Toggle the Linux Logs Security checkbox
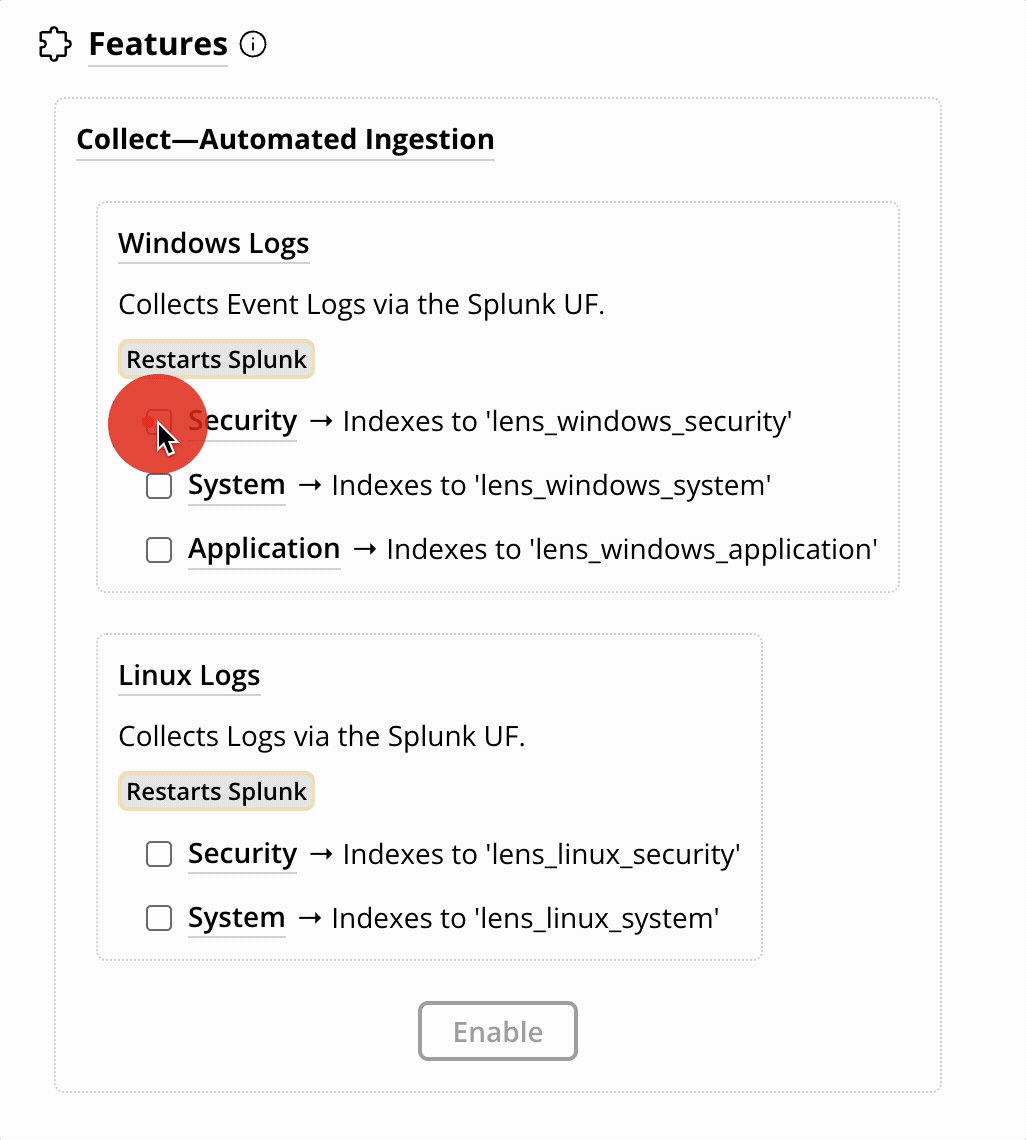This screenshot has width=1026, height=1140. tap(159, 854)
